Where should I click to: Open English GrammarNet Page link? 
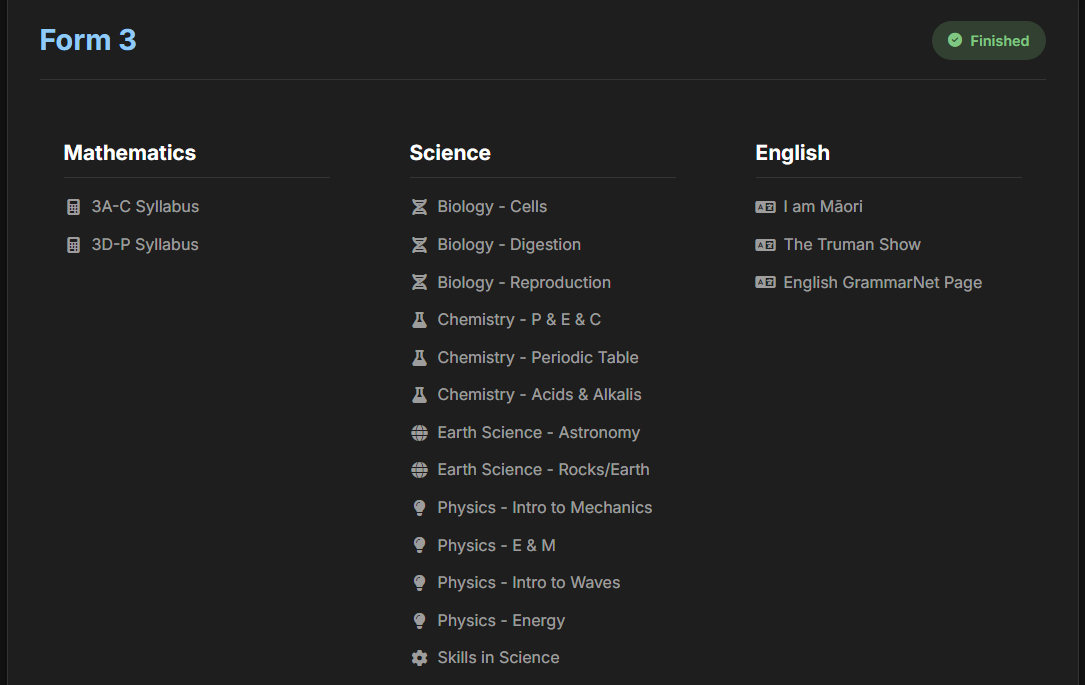pos(882,283)
